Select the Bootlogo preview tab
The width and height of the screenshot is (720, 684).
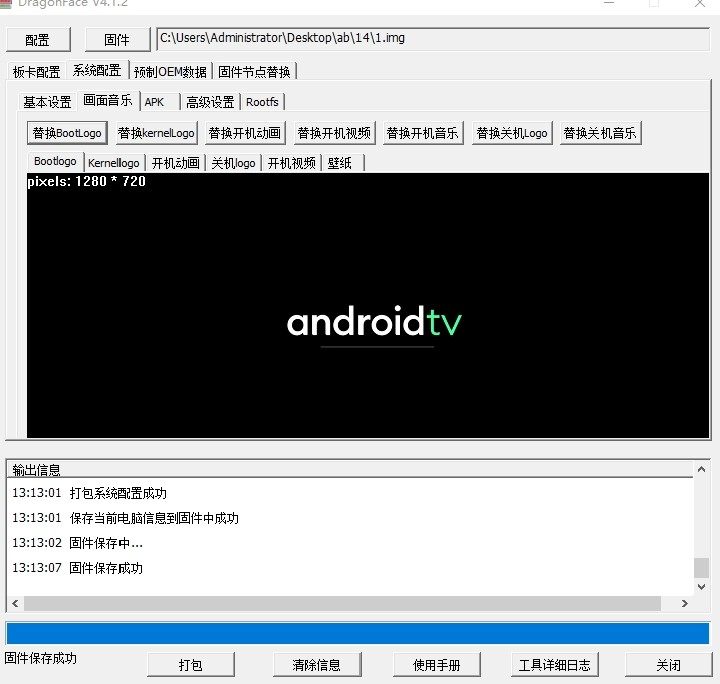click(55, 161)
